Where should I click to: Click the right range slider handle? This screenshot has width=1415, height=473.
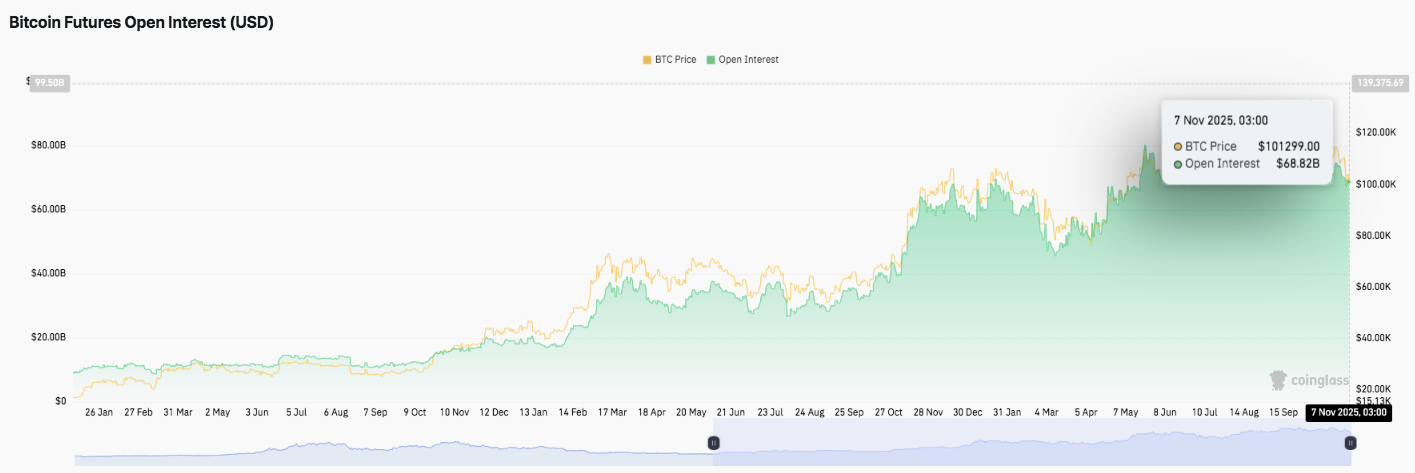click(1350, 442)
